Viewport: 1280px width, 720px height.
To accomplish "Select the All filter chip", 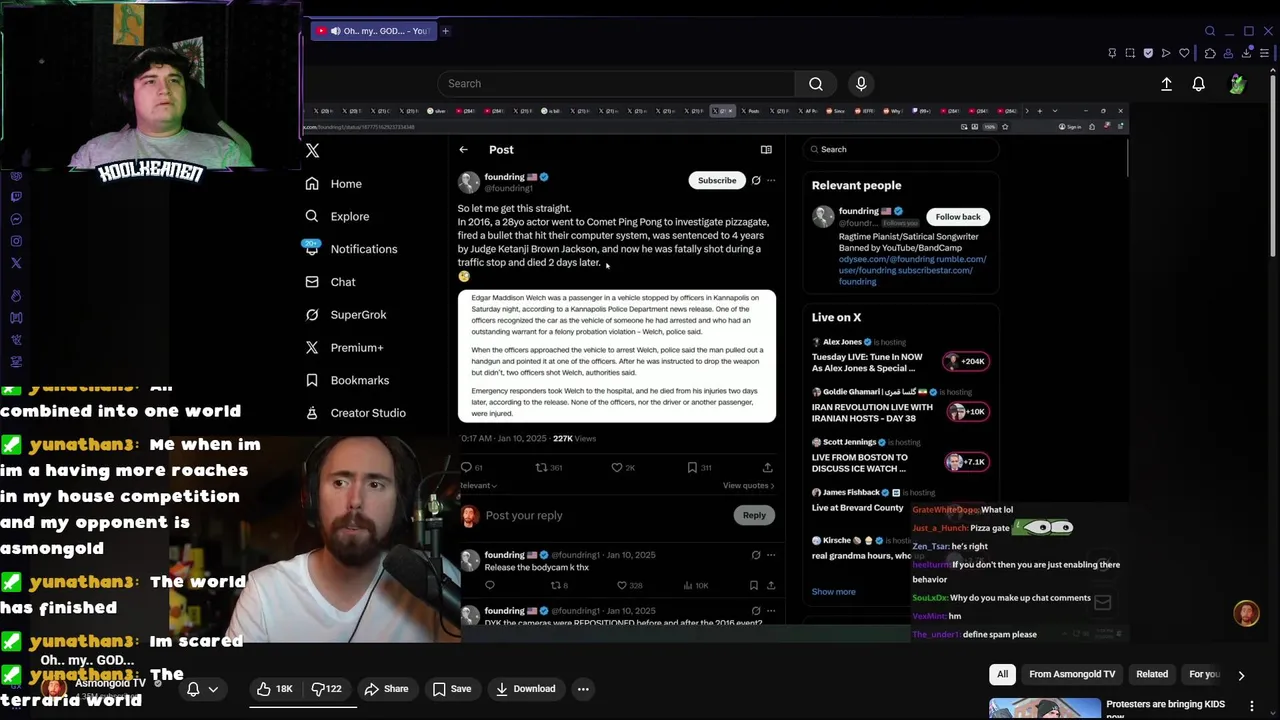I will (x=1002, y=675).
